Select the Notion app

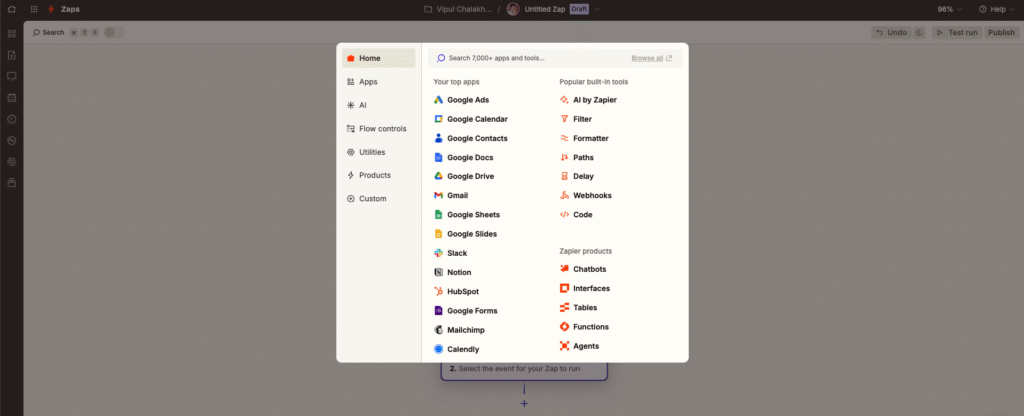(x=452, y=272)
